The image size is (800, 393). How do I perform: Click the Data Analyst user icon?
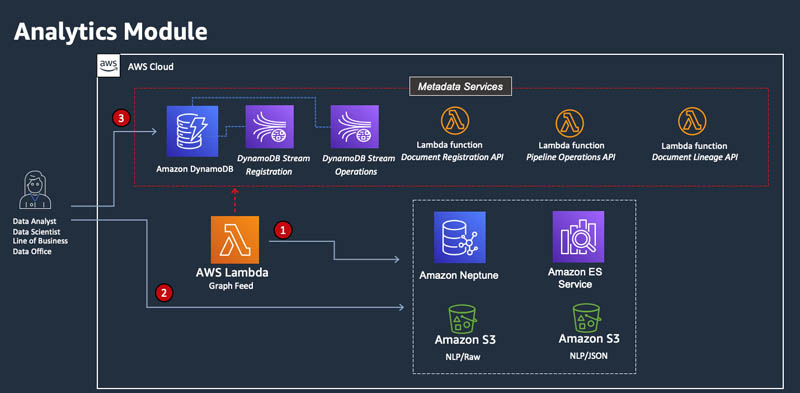tap(35, 190)
